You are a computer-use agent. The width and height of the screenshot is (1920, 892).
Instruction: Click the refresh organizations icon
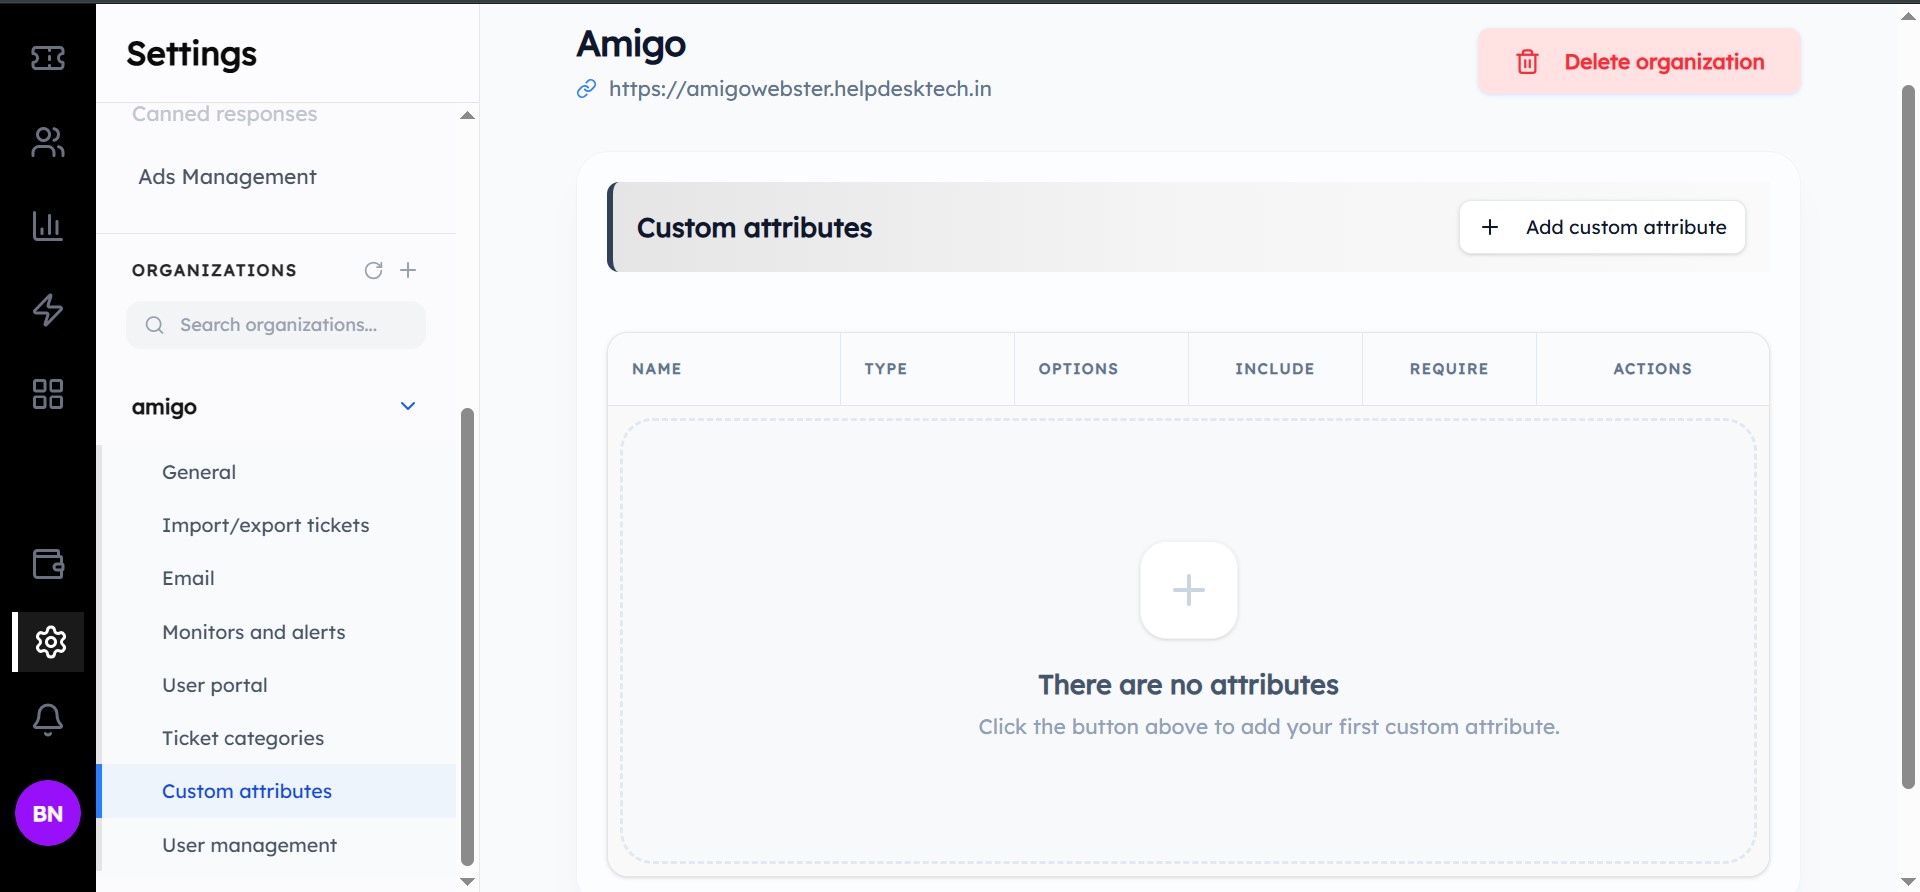point(373,270)
